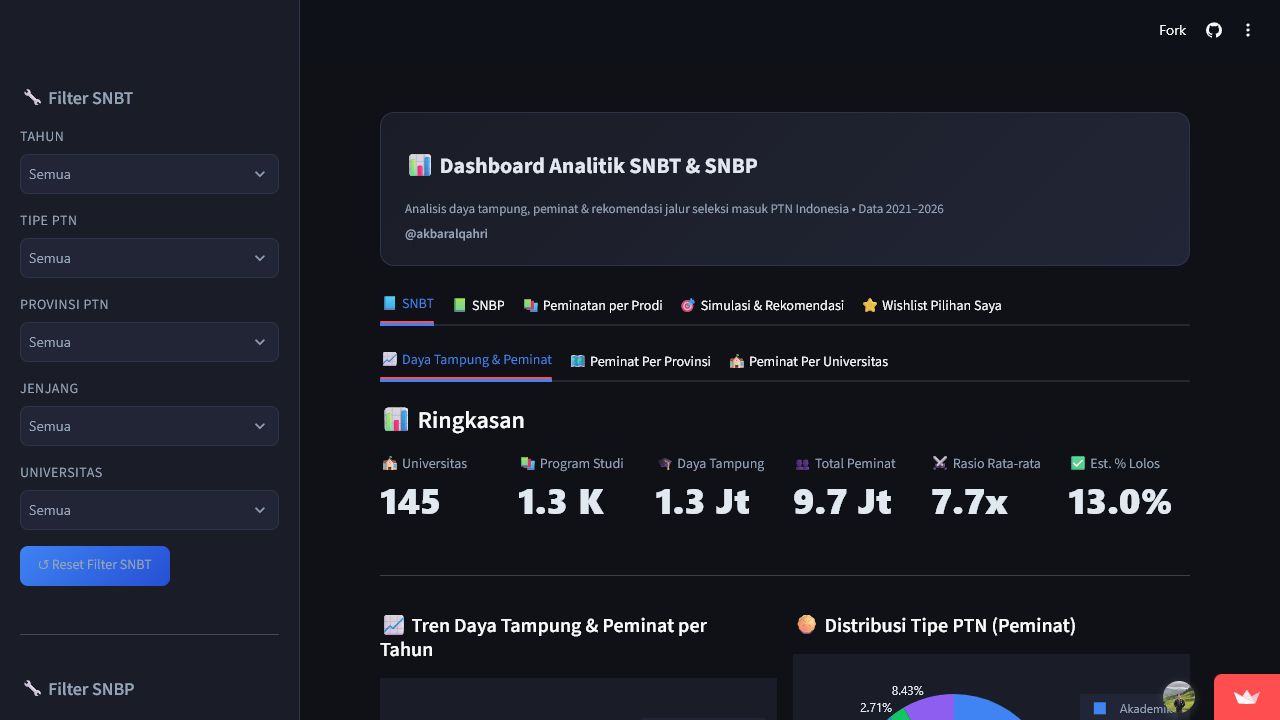
Task: Open the Wishlist Pilihan Saya tab
Action: [x=931, y=305]
